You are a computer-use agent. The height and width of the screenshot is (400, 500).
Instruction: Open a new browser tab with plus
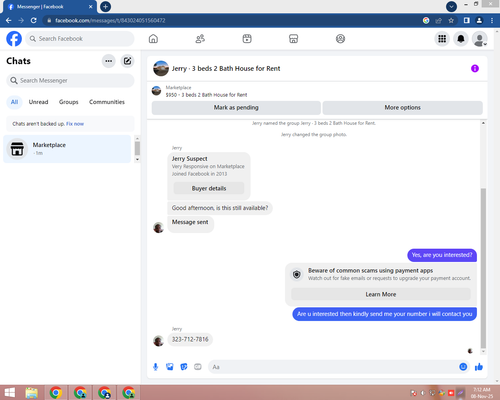point(105,7)
